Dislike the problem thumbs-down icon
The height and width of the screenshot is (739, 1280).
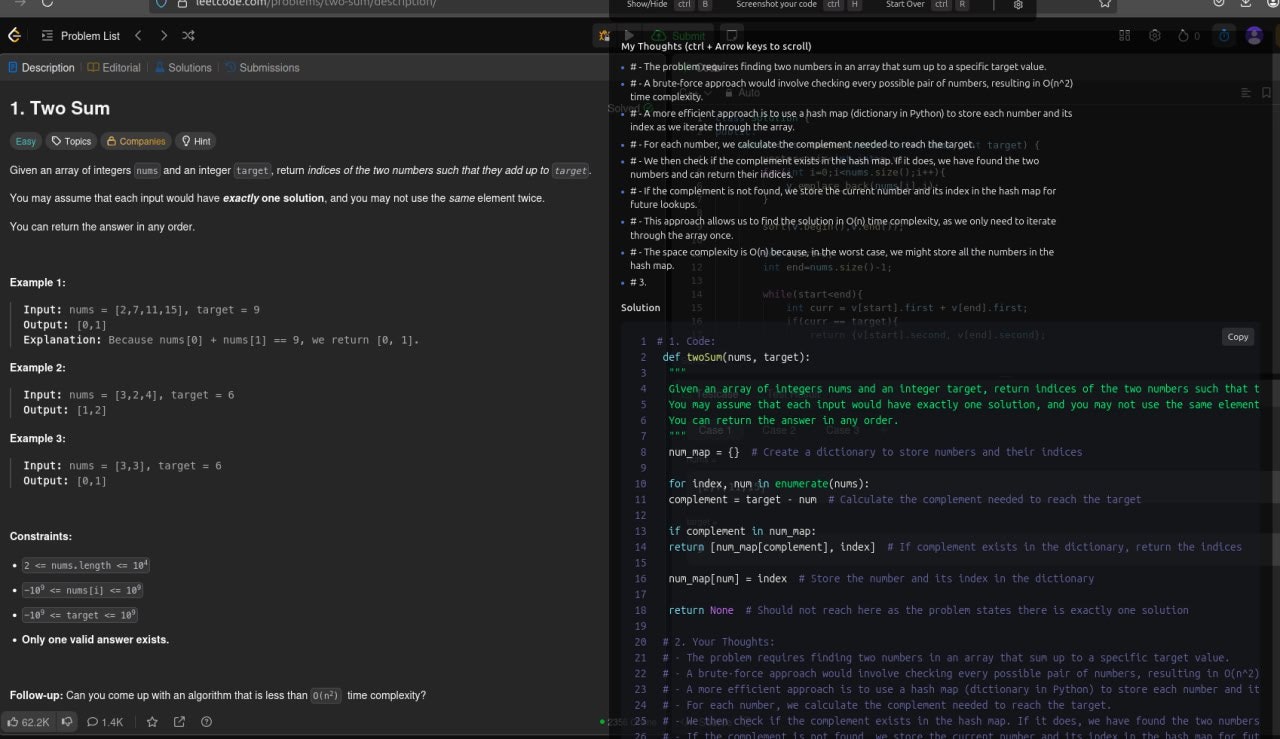(x=68, y=722)
